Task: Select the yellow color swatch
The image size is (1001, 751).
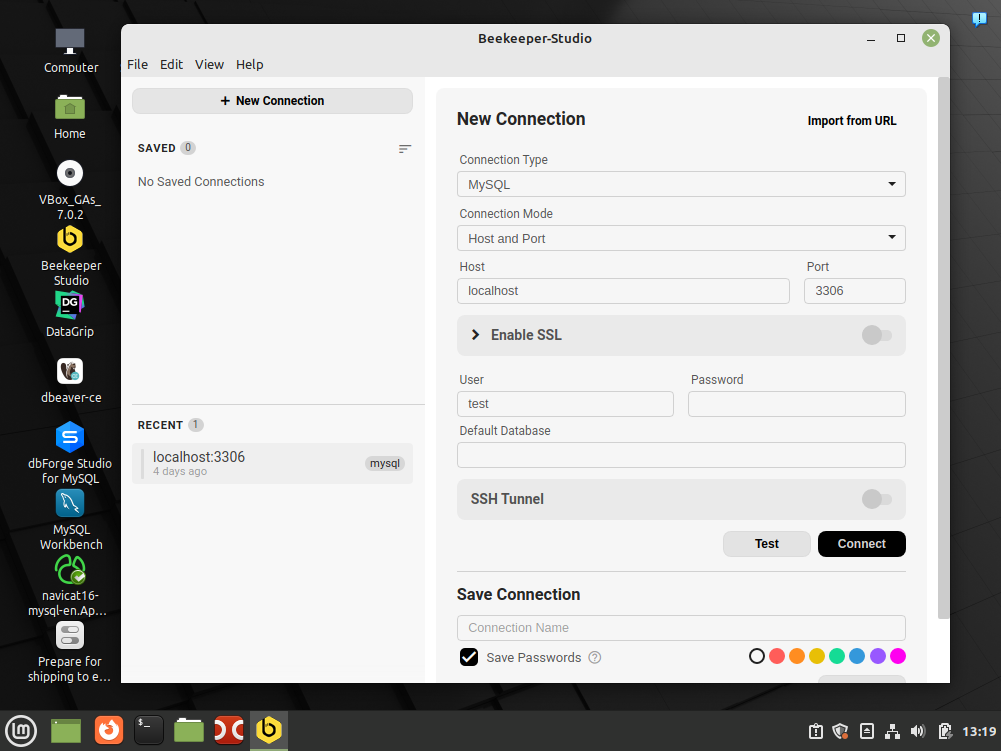Action: point(817,656)
